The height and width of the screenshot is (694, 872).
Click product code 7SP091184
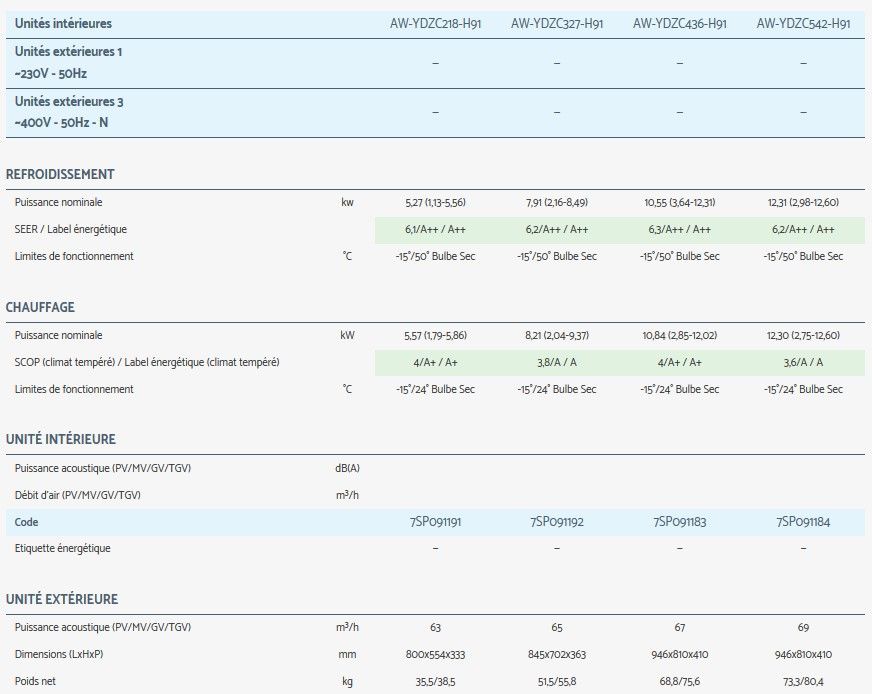click(x=803, y=522)
